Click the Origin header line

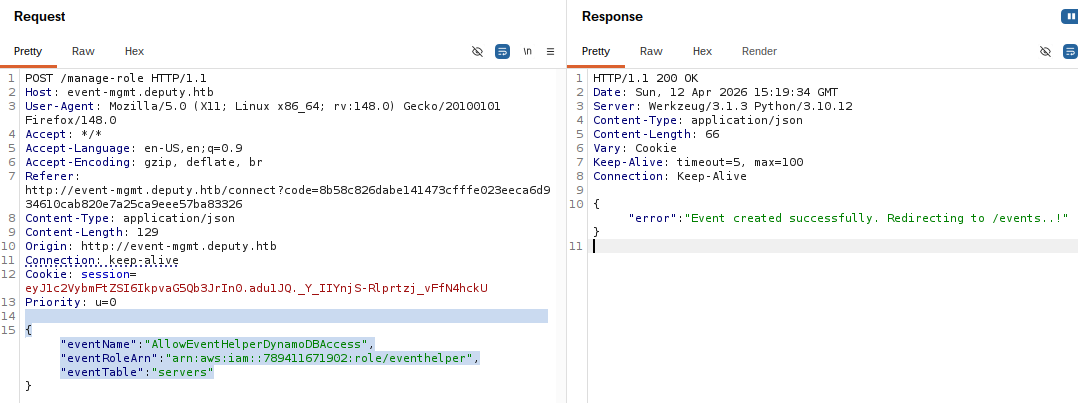pos(151,246)
